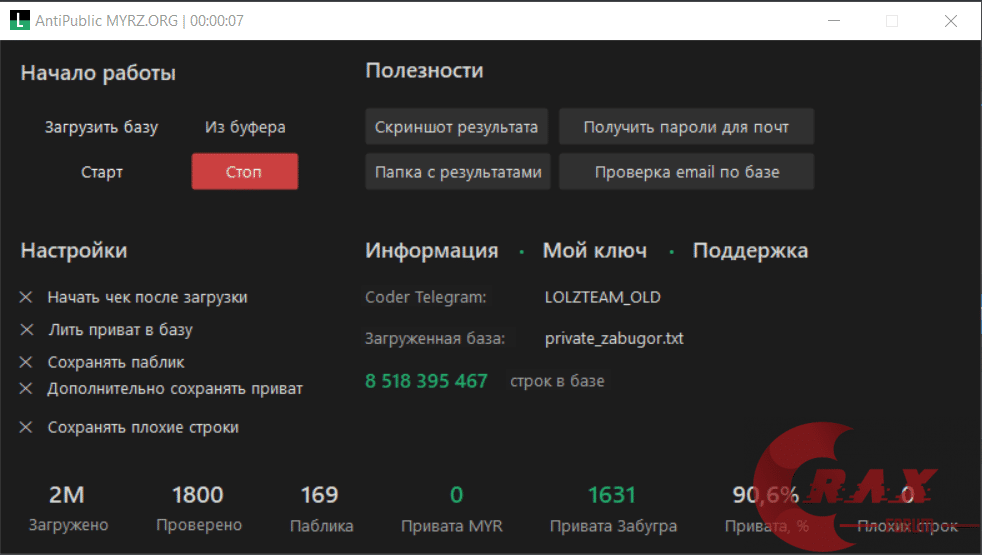The image size is (982, 555).
Task: Click the Загруженная база label
Action: coord(435,338)
